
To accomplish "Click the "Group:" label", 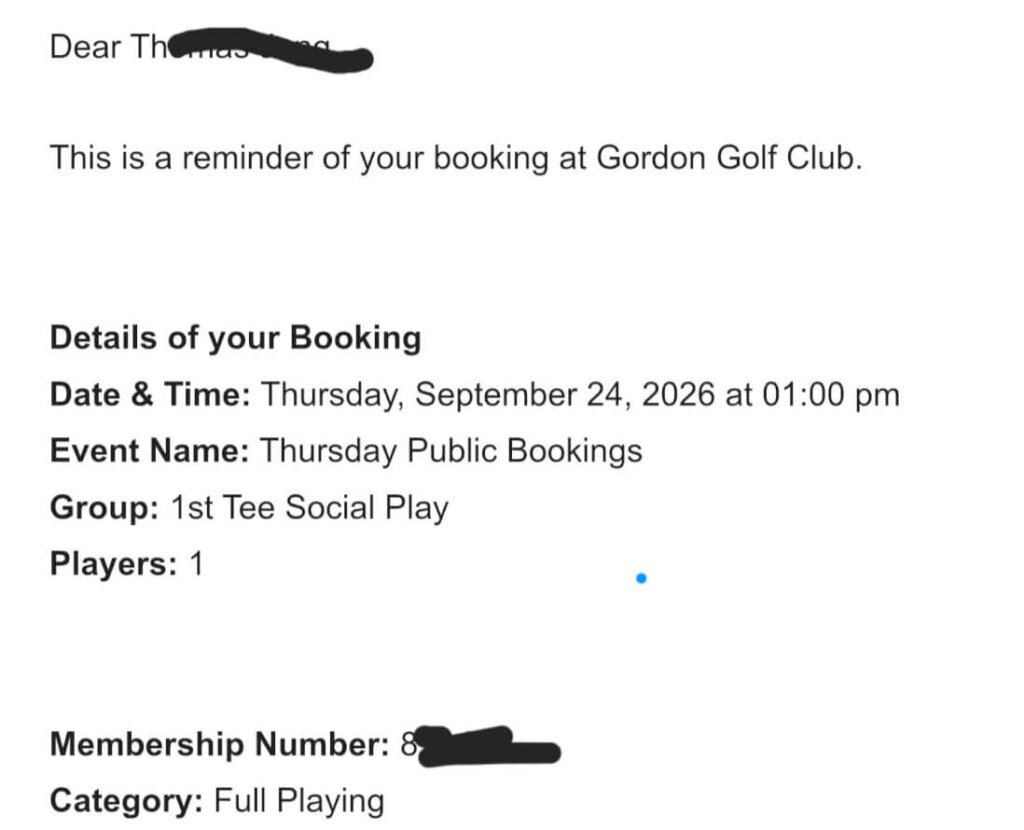I will (104, 508).
